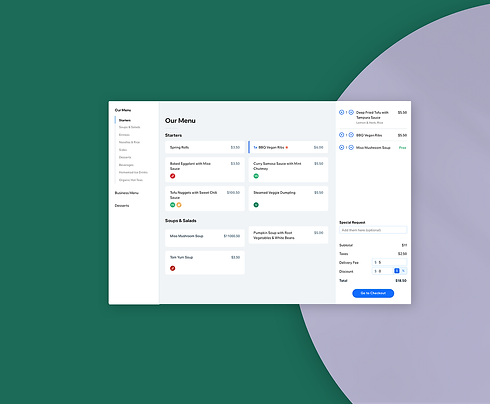Click green dietary icon on Curry Samosa card
The height and width of the screenshot is (404, 490).
click(256, 176)
